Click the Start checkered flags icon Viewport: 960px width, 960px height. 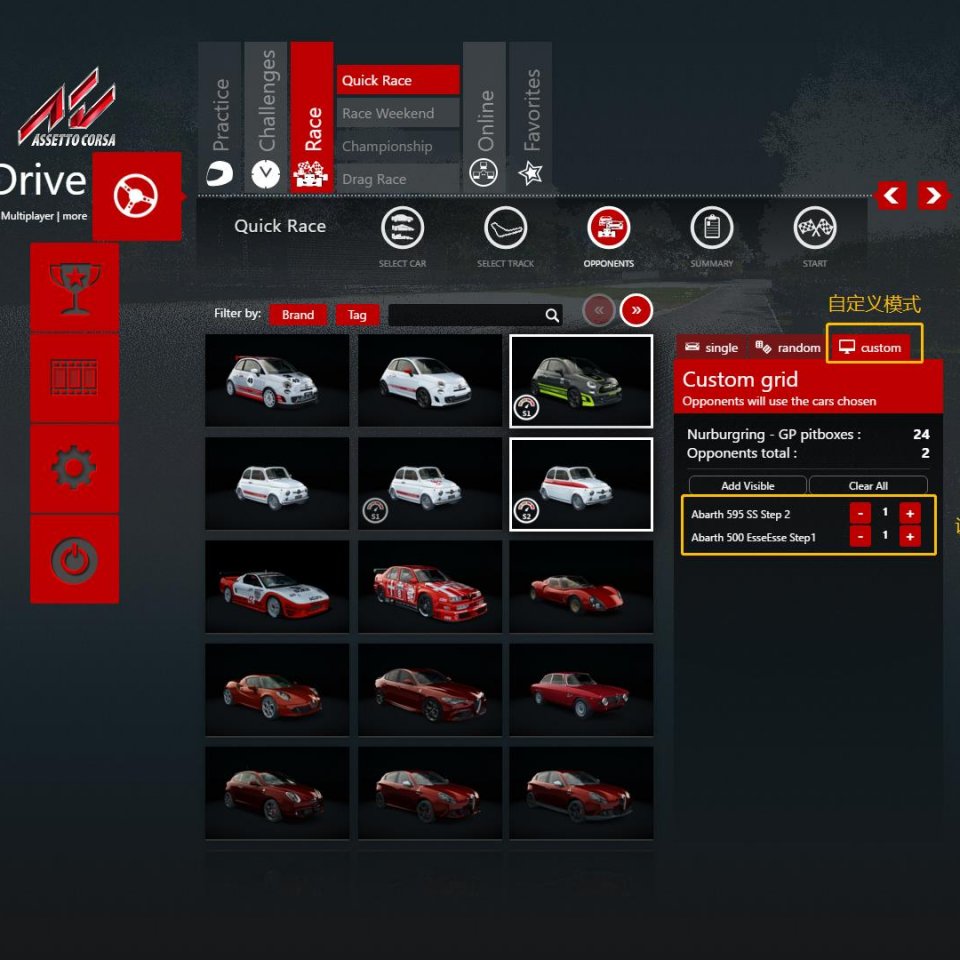pos(815,228)
